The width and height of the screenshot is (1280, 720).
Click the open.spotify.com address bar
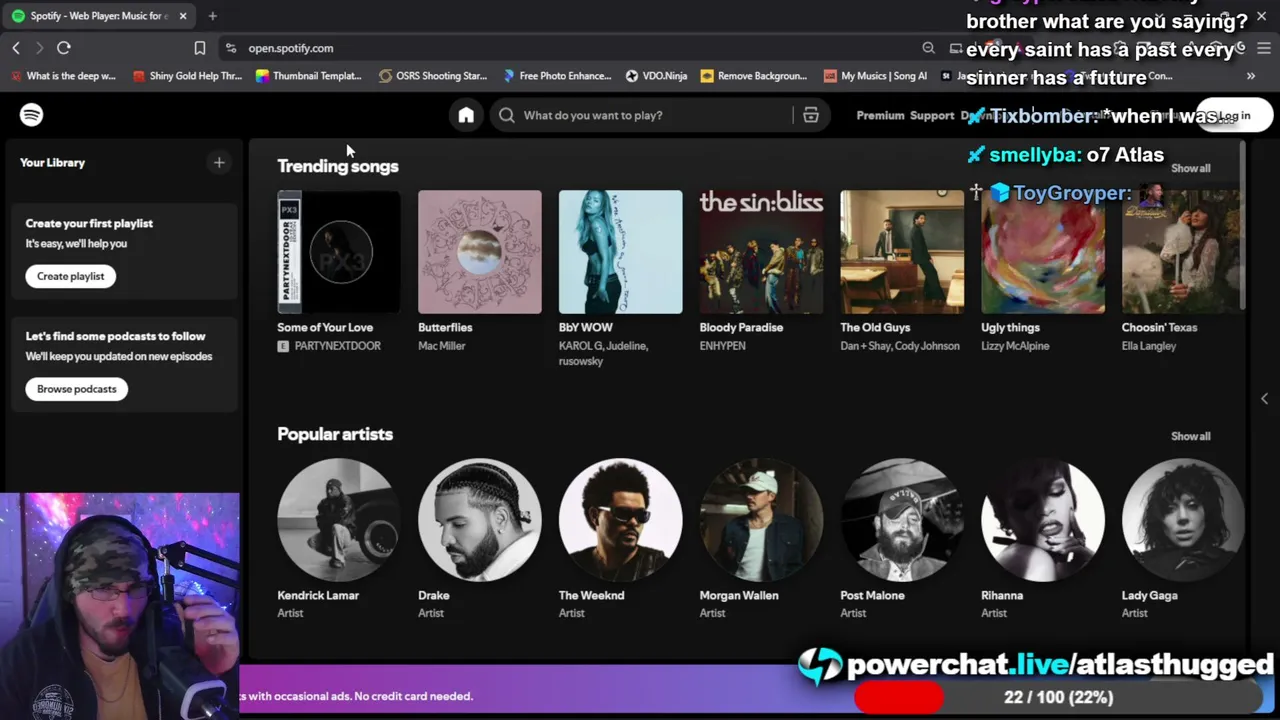coord(570,48)
